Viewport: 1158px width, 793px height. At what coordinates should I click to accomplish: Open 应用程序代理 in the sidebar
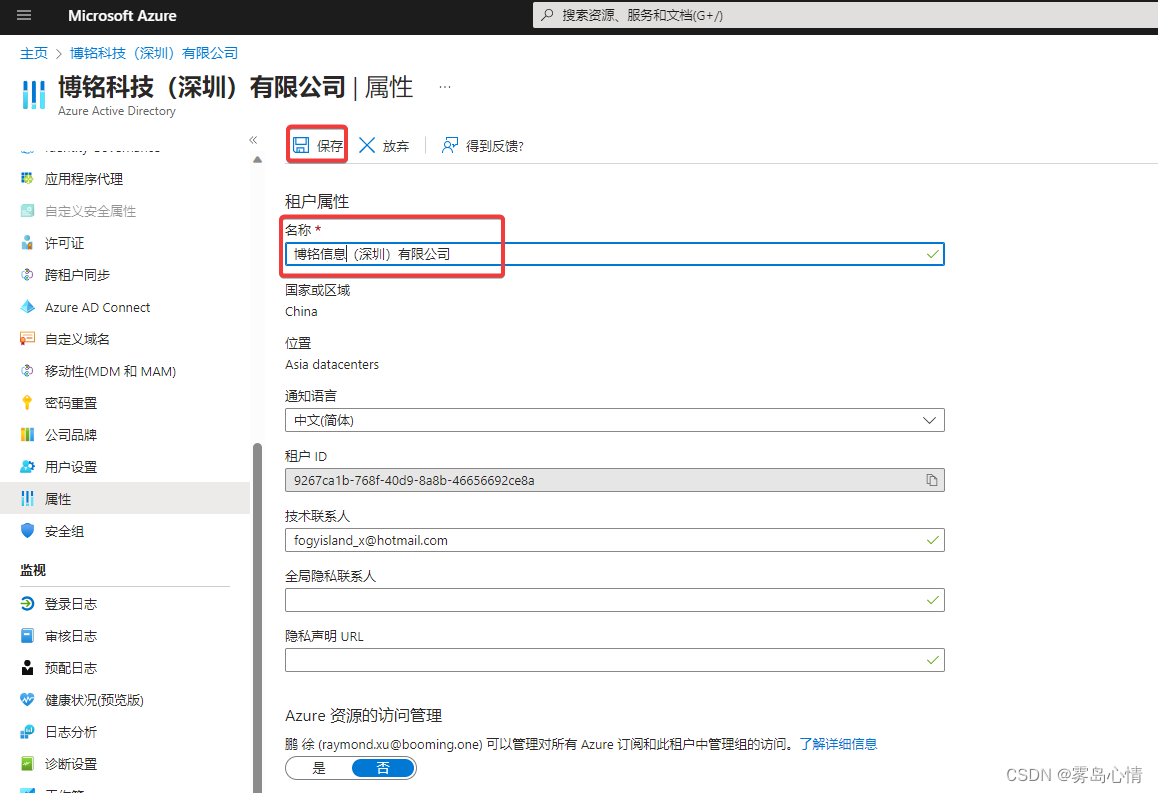pyautogui.click(x=83, y=179)
